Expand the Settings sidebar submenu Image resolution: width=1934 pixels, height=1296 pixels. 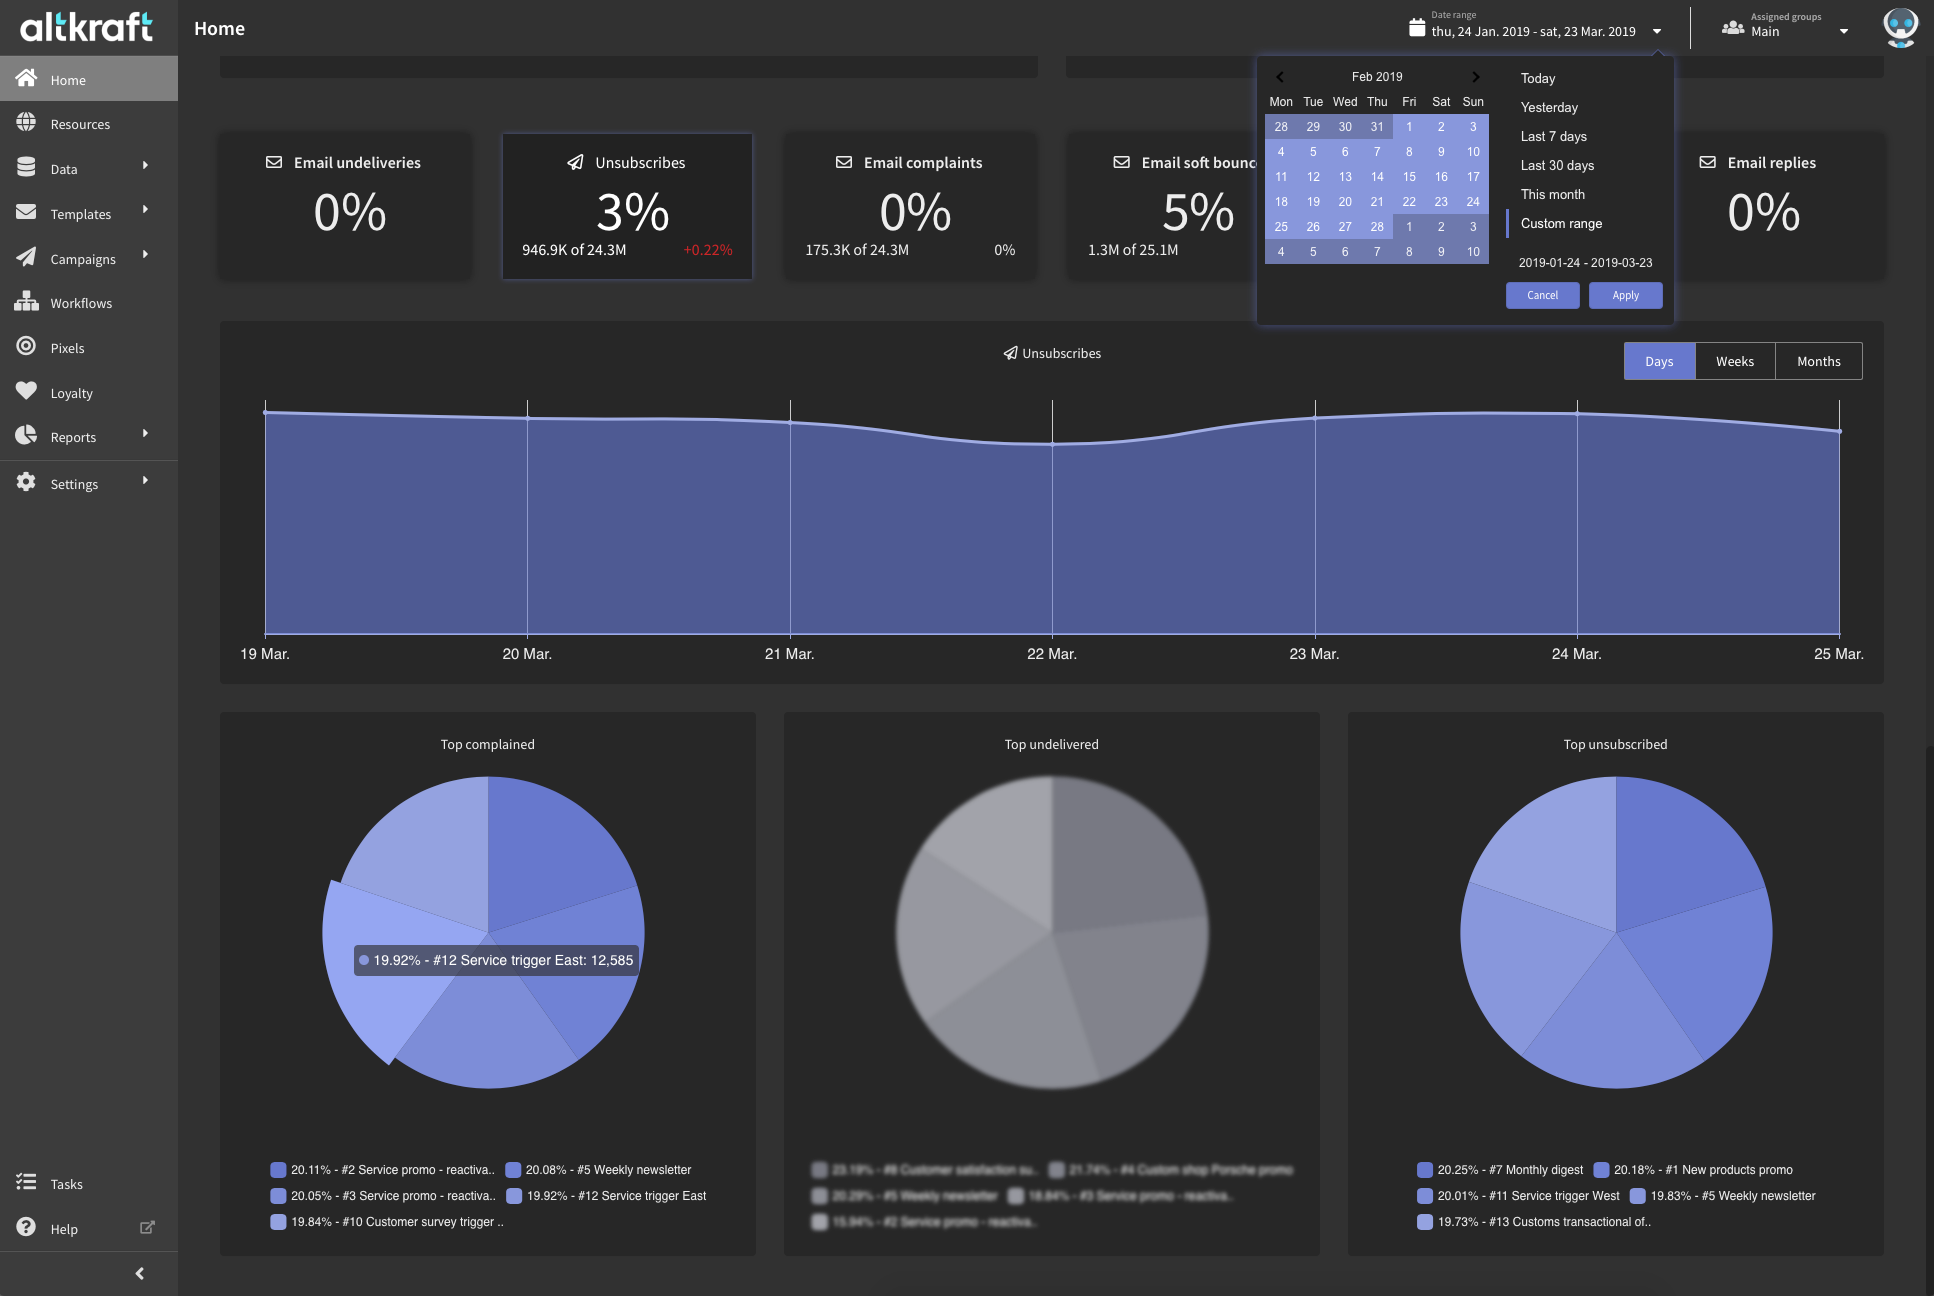click(145, 482)
